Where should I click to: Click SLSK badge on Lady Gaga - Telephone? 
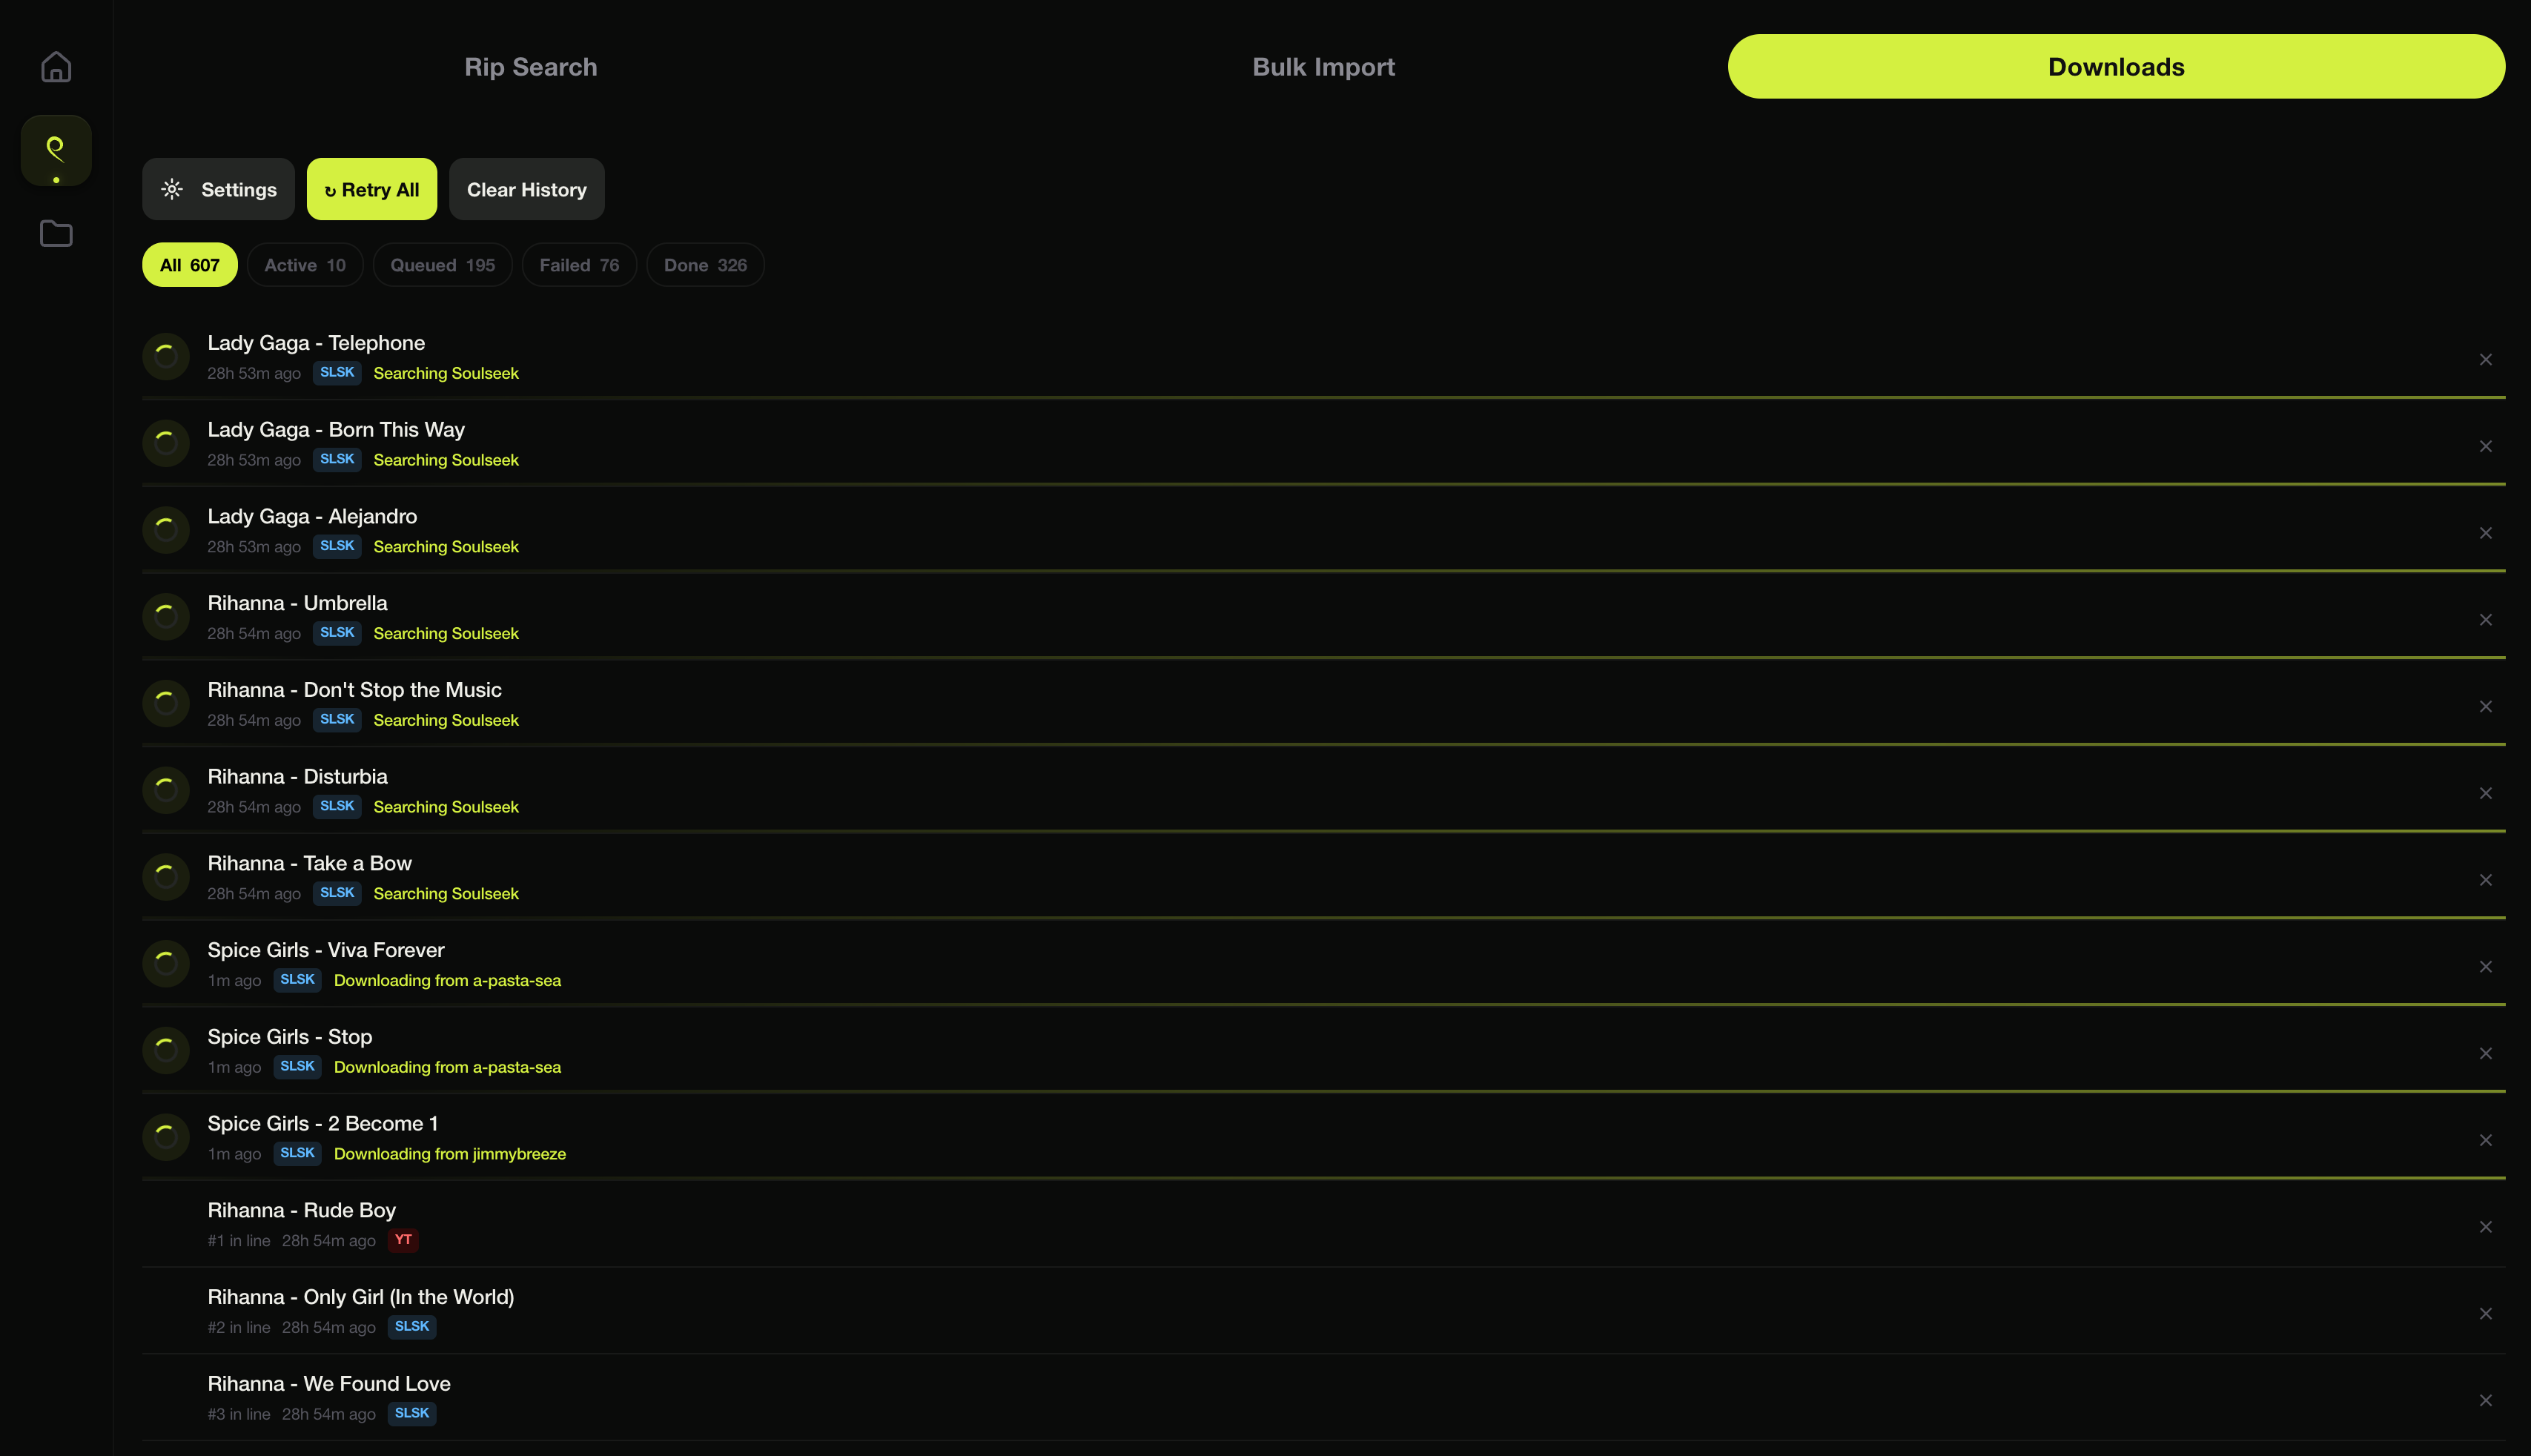337,373
